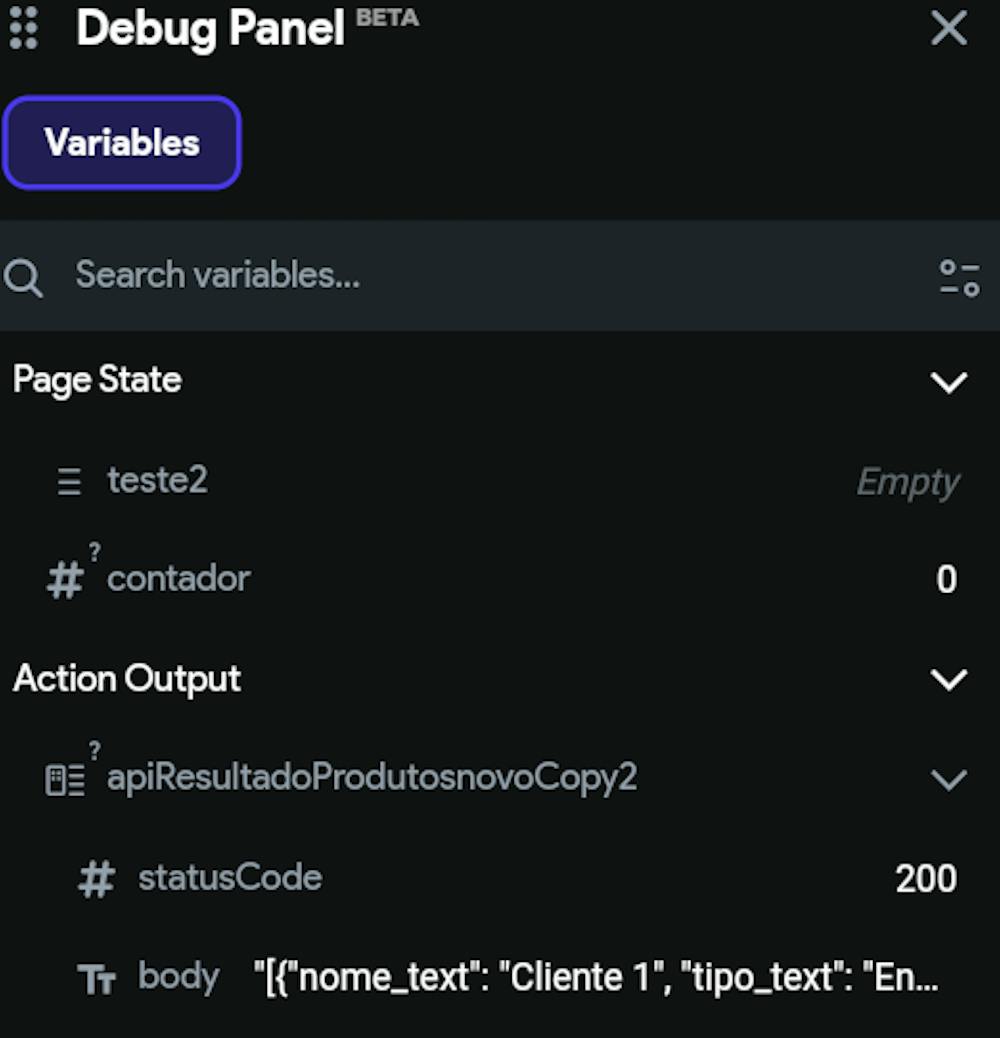Click the Page State heading
The height and width of the screenshot is (1038, 1000).
coord(98,380)
